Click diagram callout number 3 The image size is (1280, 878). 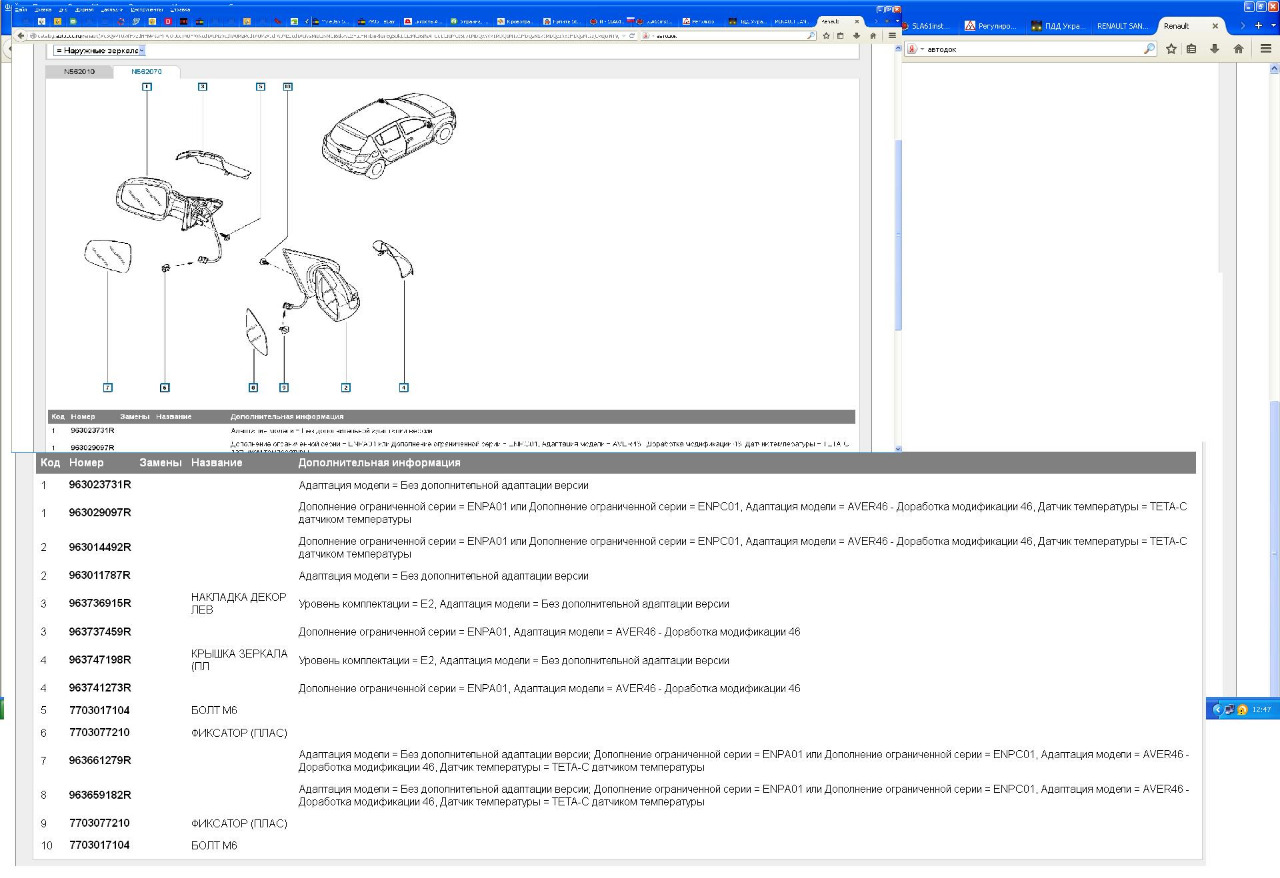[202, 87]
